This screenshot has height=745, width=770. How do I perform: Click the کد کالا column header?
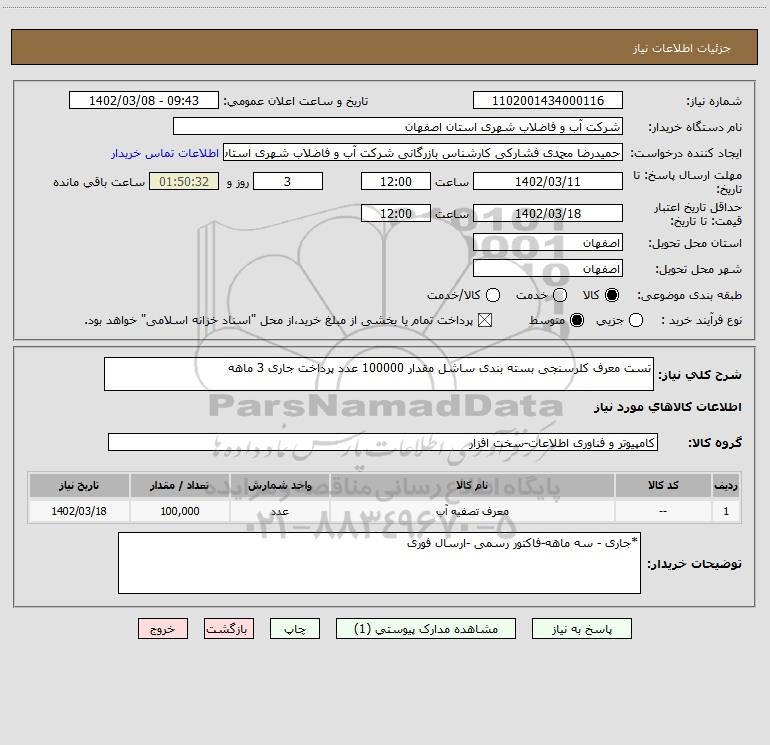click(x=663, y=485)
